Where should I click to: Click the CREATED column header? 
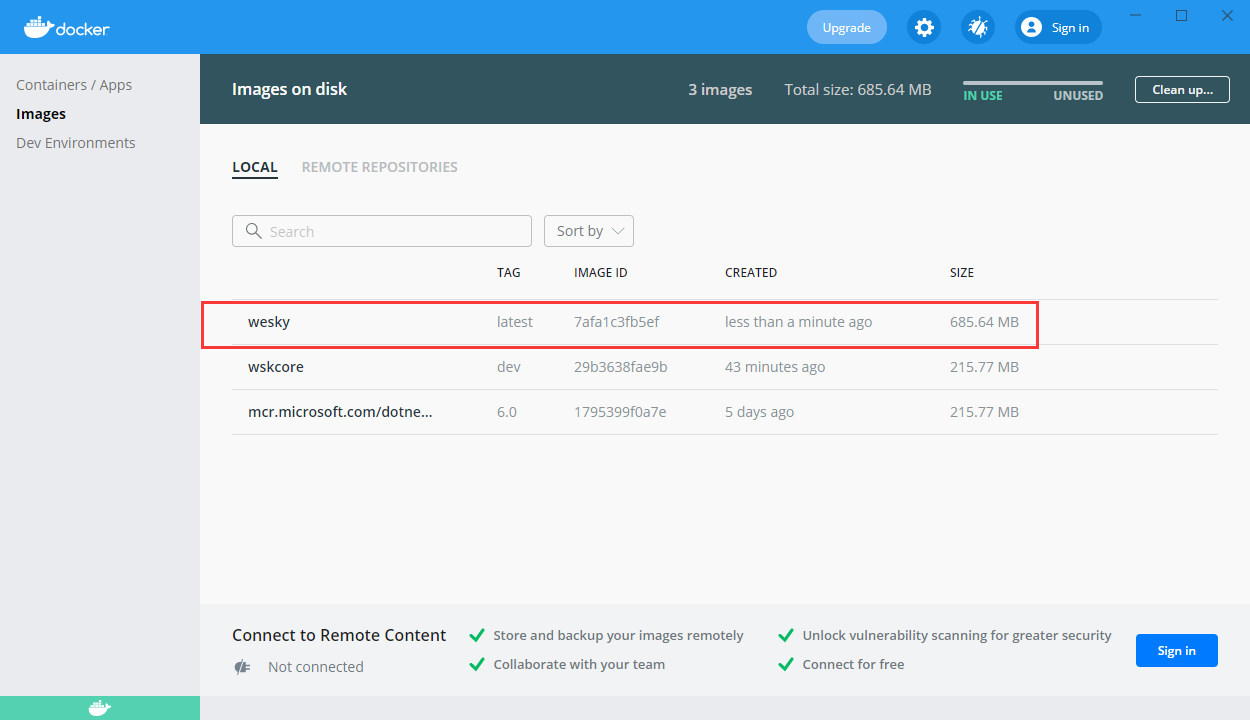point(751,273)
